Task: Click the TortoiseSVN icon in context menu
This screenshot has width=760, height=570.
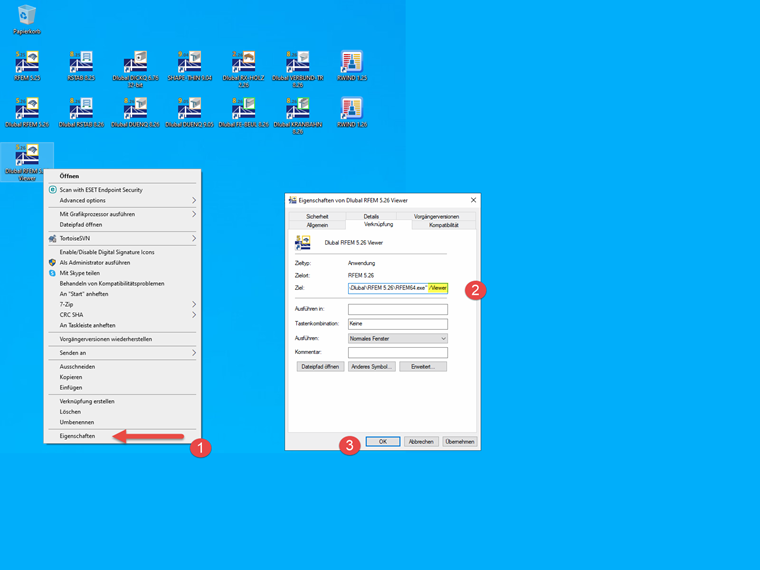Action: 53,238
